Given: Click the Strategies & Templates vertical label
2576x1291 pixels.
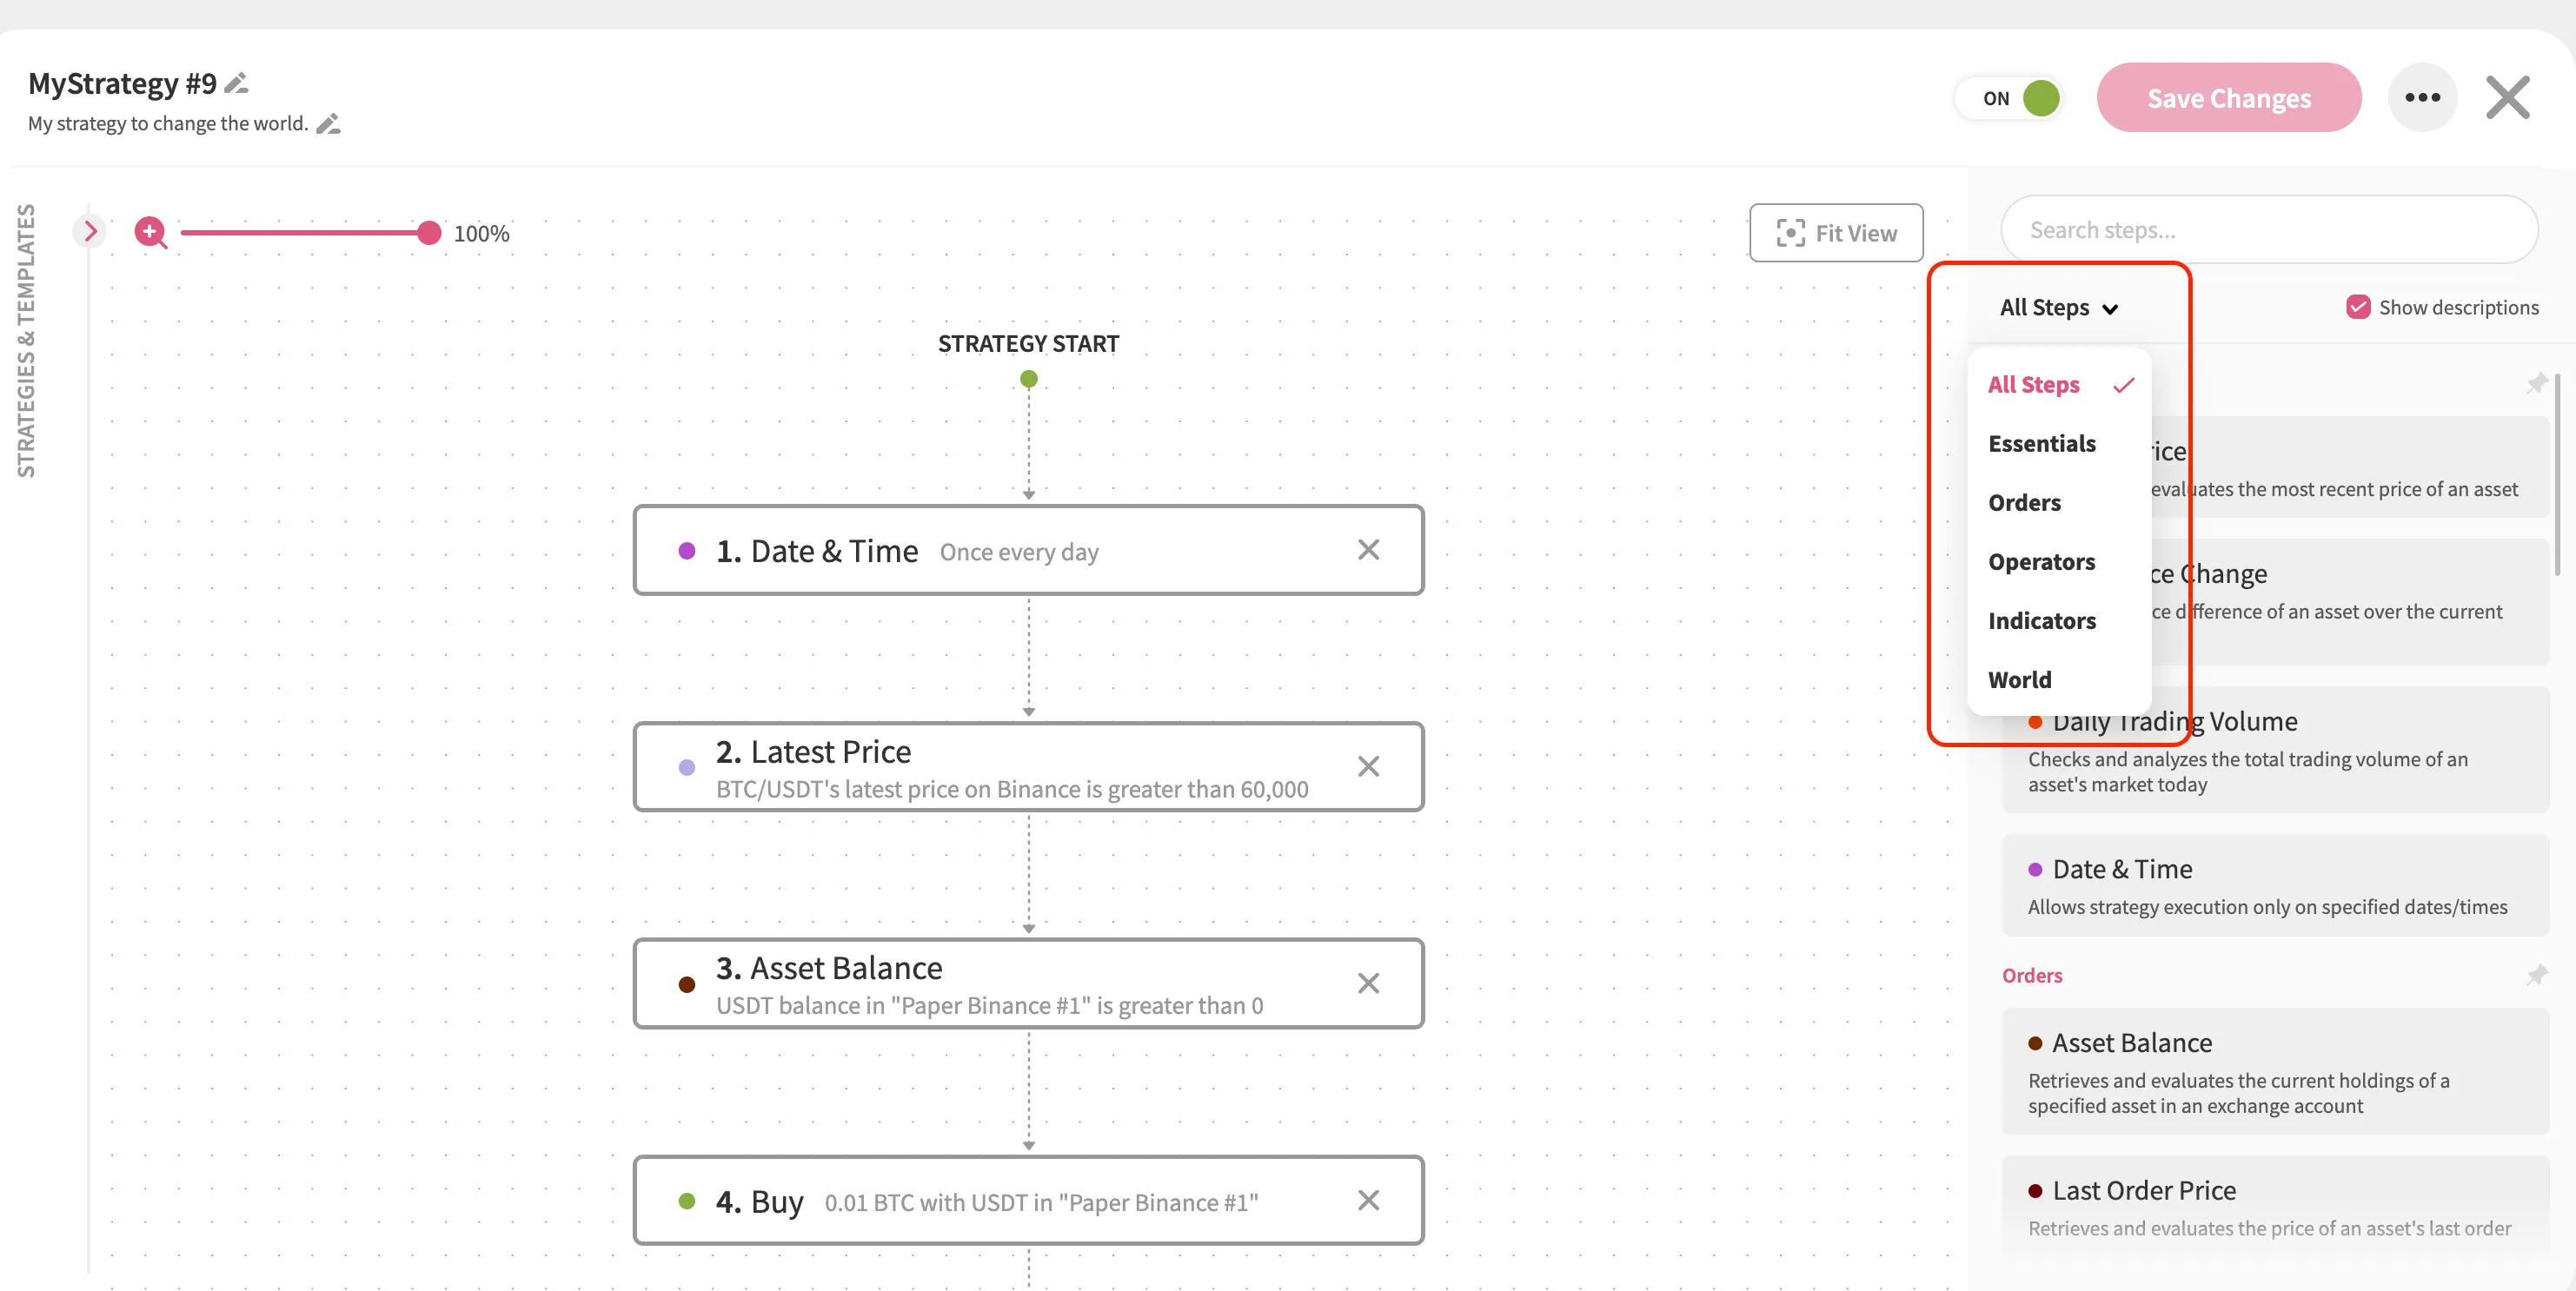Looking at the screenshot, I should (26, 340).
